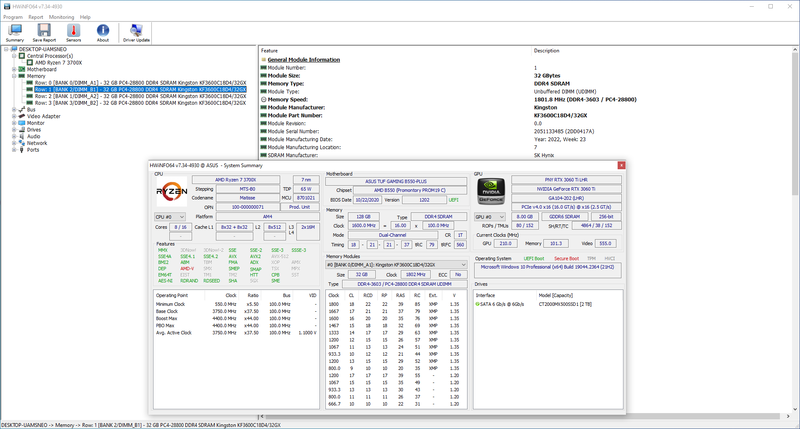Click the ASUS TUF GAMING B550-PLUS field
This screenshot has width=800, height=429.
point(396,181)
